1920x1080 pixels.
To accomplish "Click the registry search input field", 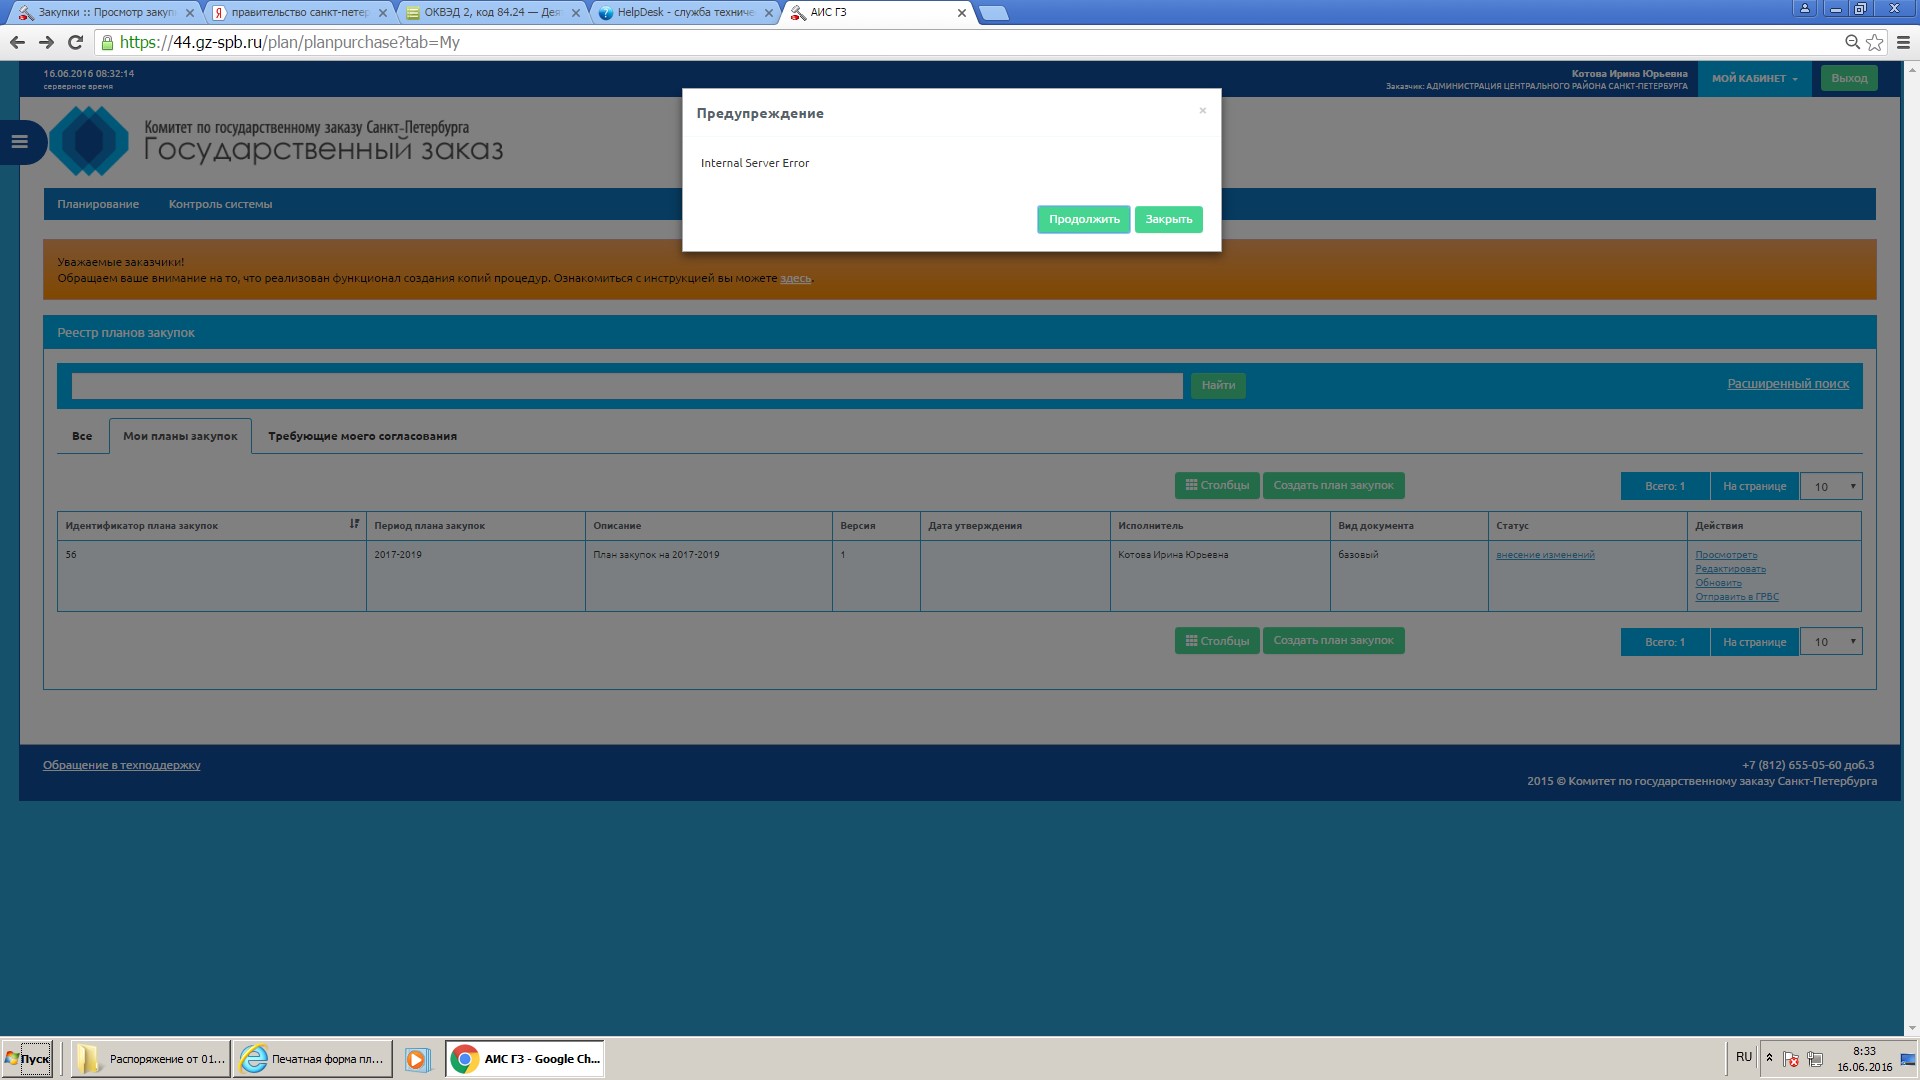I will [x=627, y=386].
